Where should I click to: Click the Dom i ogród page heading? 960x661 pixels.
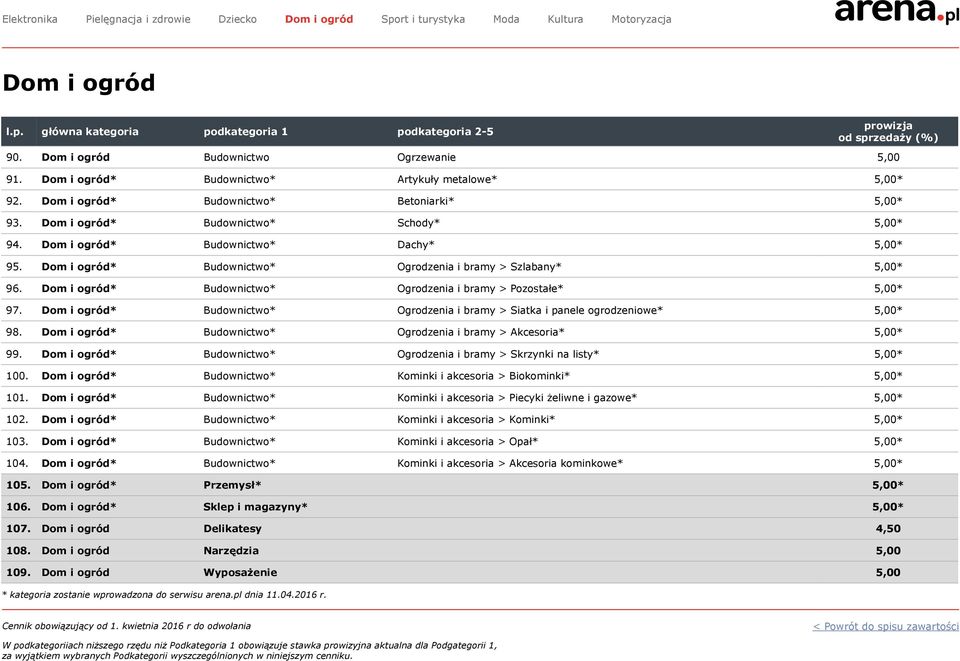(x=79, y=83)
